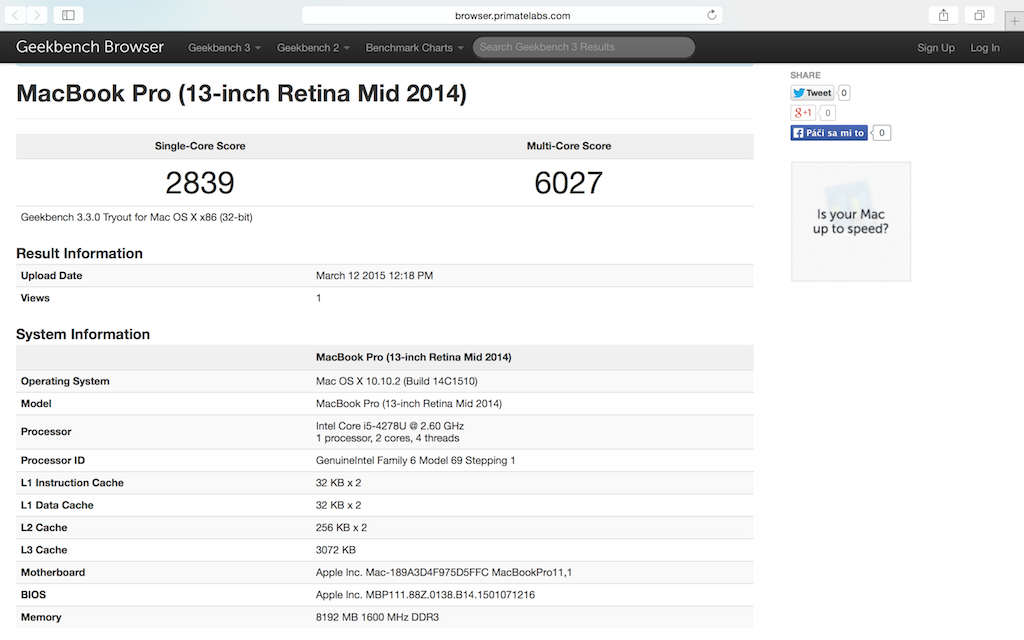Open the Geekbench Browser home logo

[90, 47]
